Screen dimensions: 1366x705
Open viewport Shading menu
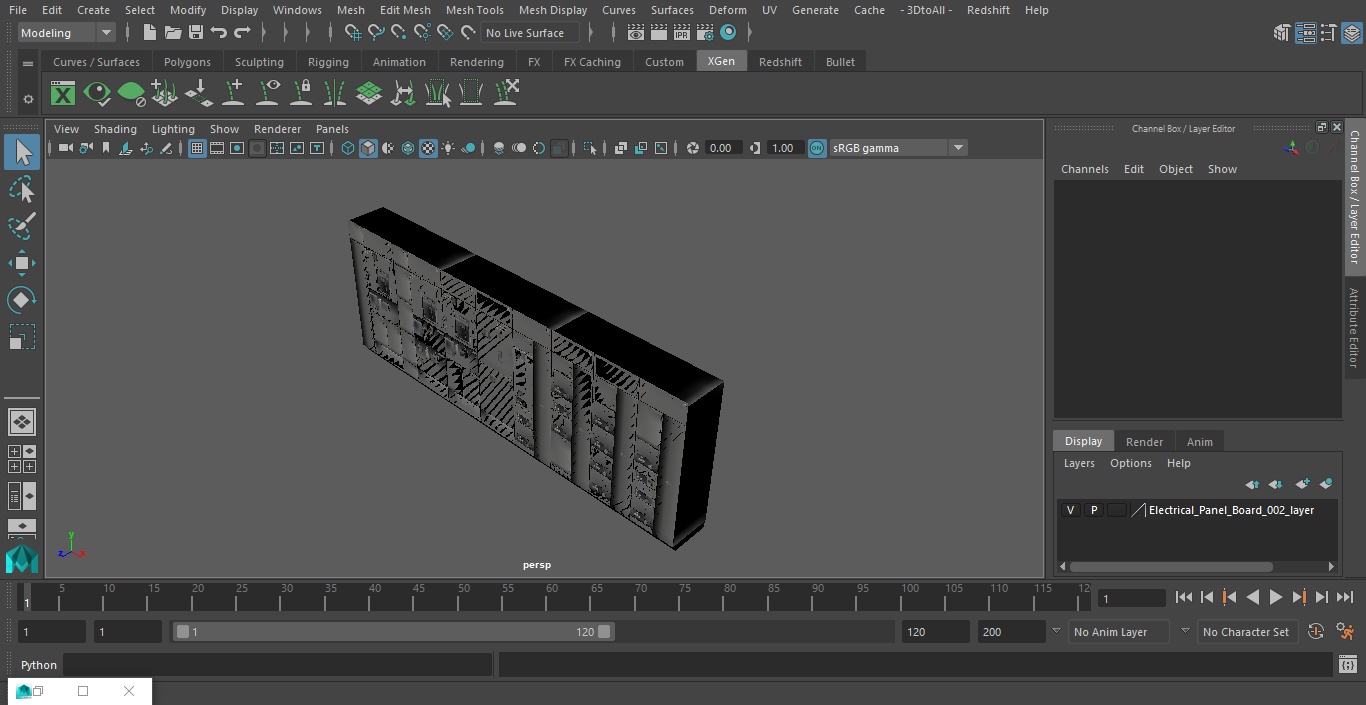[115, 129]
